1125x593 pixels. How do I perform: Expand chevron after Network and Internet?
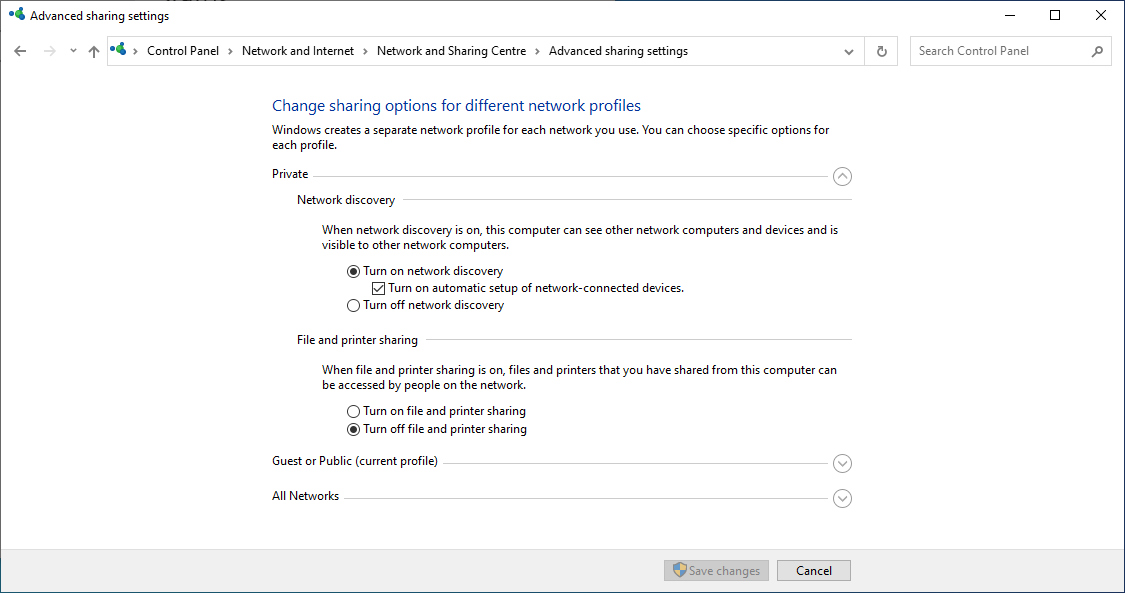tap(365, 52)
